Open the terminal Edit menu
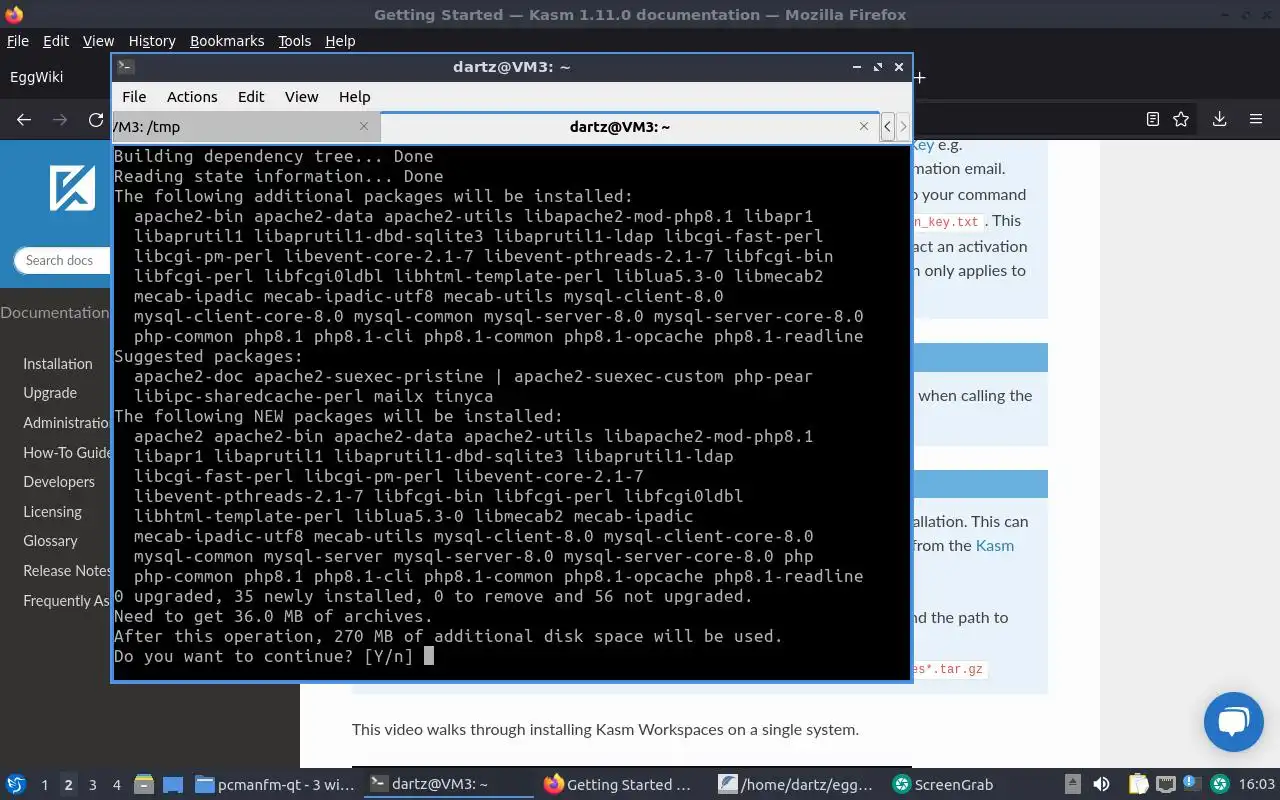 pos(251,97)
